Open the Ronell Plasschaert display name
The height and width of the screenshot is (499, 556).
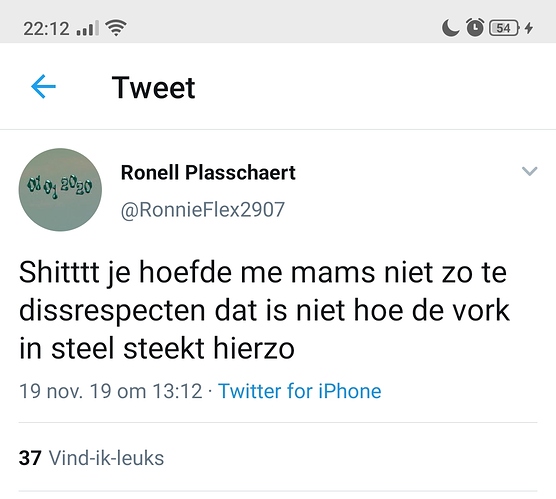[x=208, y=173]
